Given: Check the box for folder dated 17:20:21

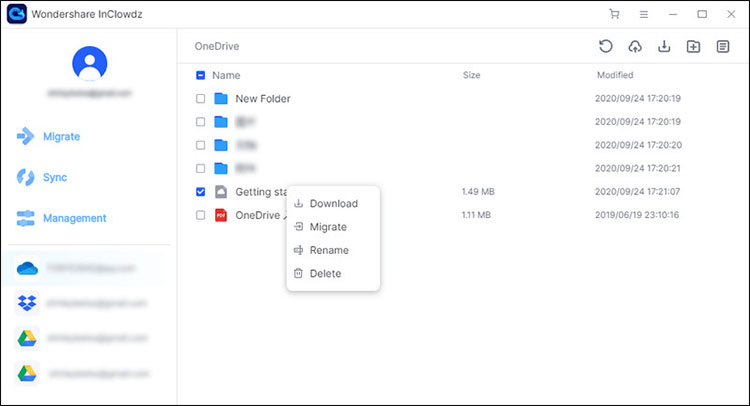Looking at the screenshot, I should [200, 168].
